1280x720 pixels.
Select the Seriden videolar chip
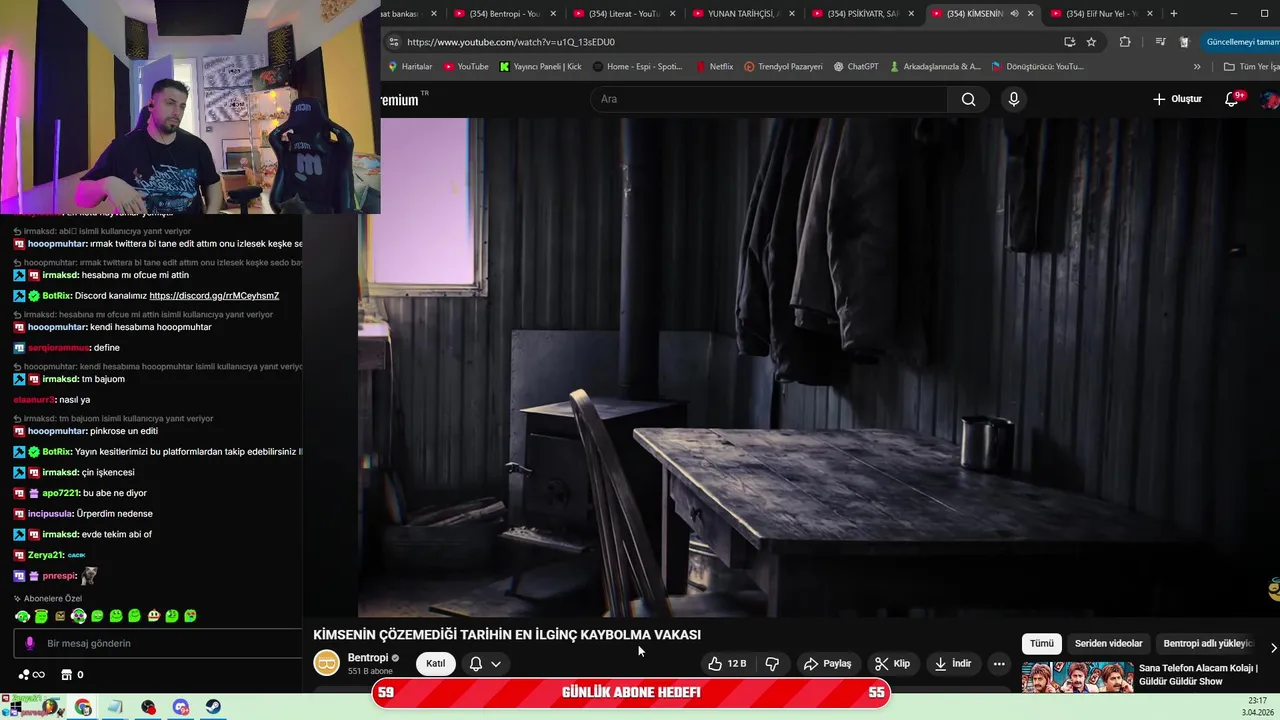tap(1108, 644)
